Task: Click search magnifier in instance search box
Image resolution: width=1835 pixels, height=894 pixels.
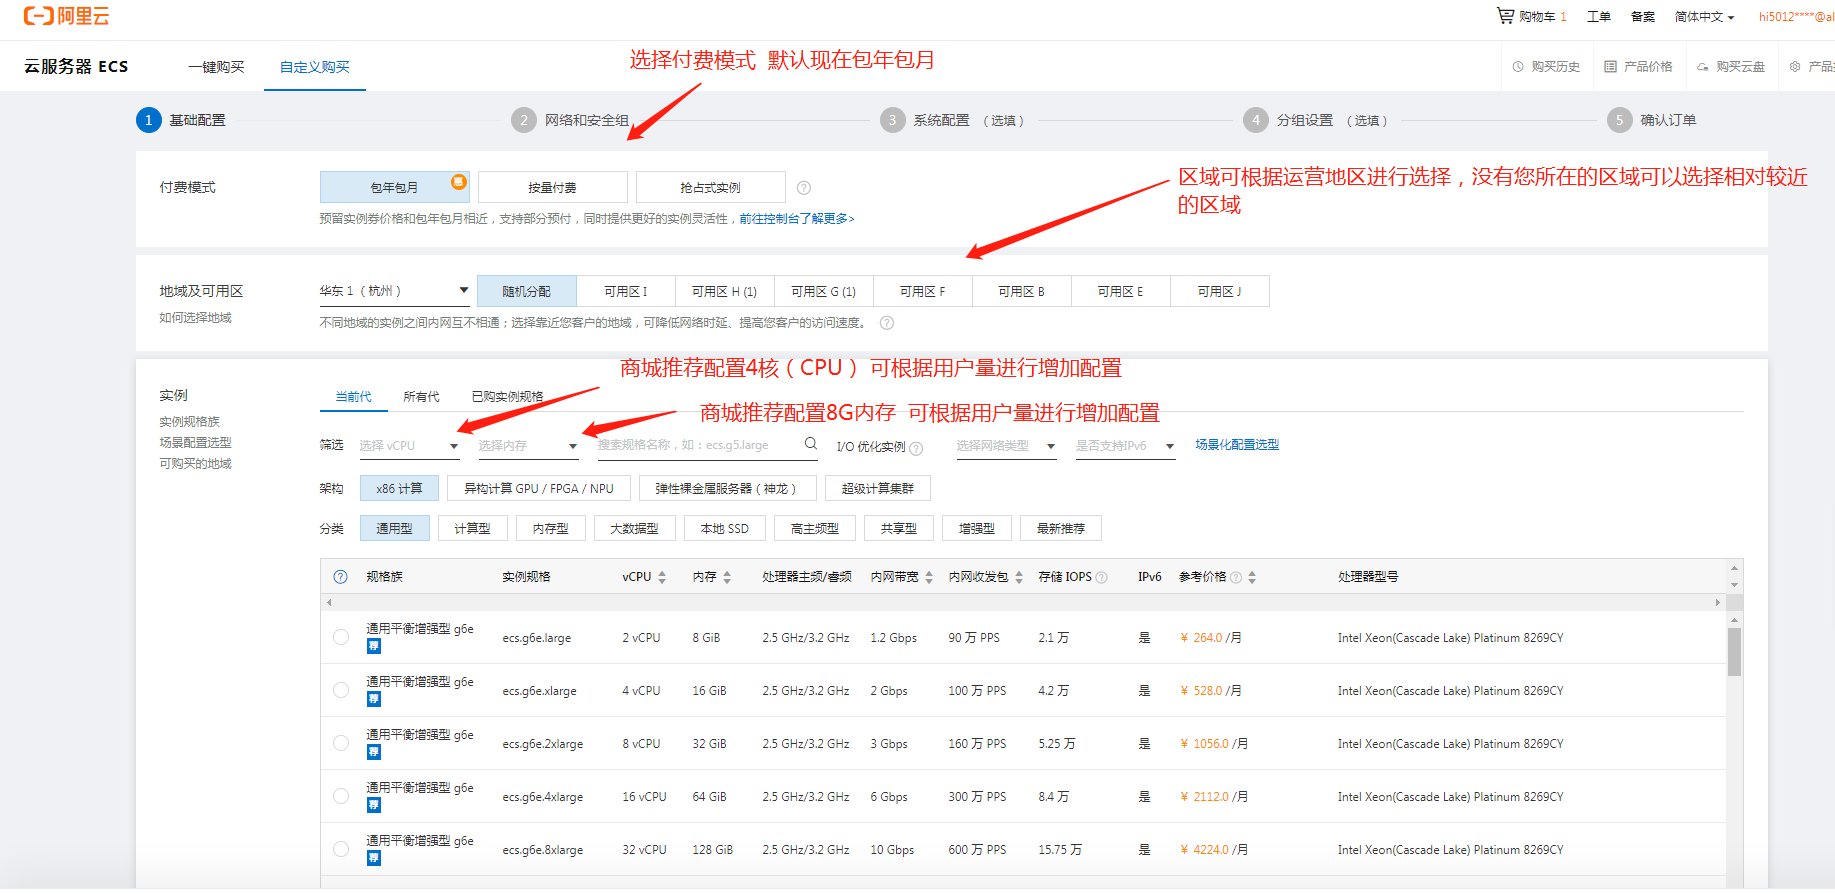Action: [x=811, y=444]
